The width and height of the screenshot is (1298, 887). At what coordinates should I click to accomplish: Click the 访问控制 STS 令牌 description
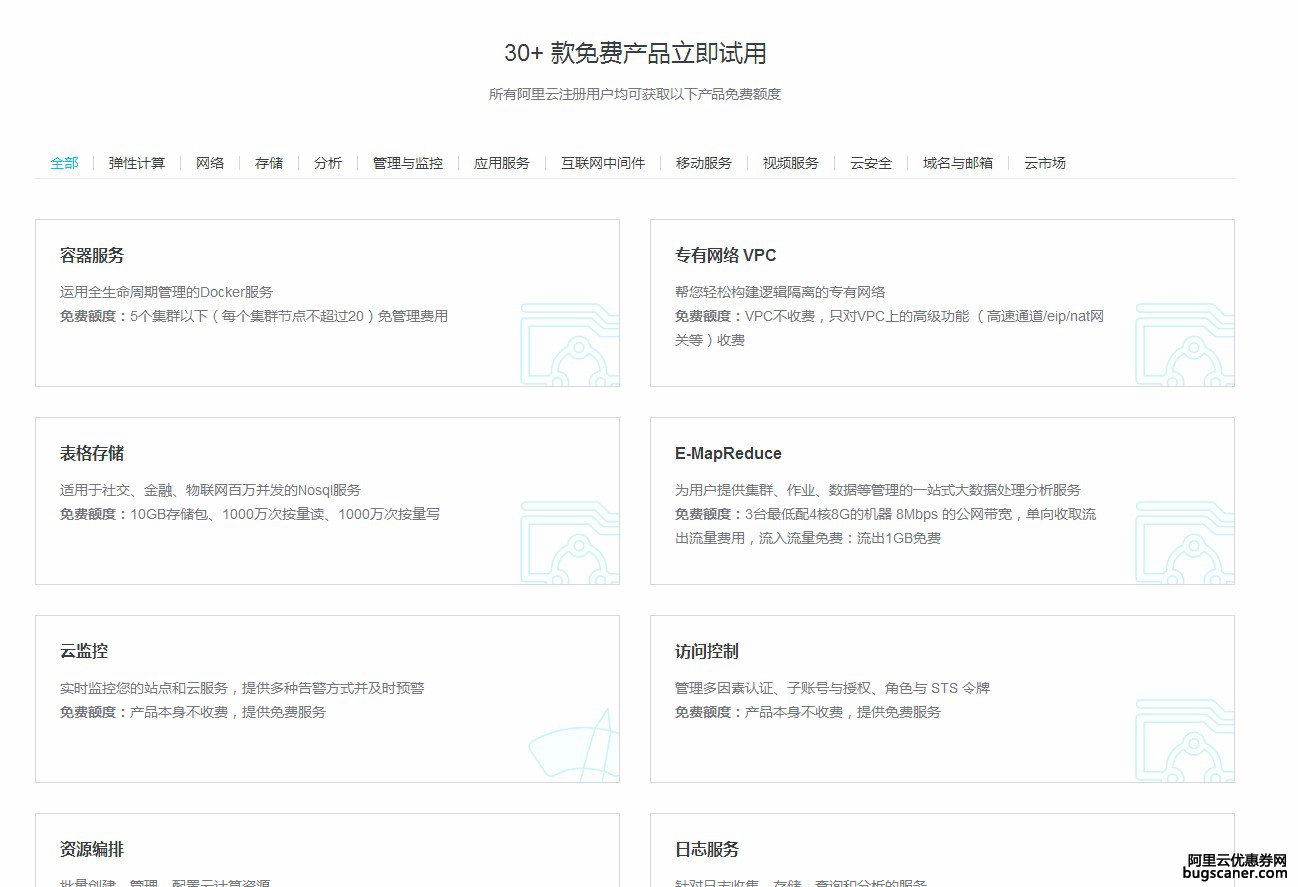pyautogui.click(x=833, y=688)
